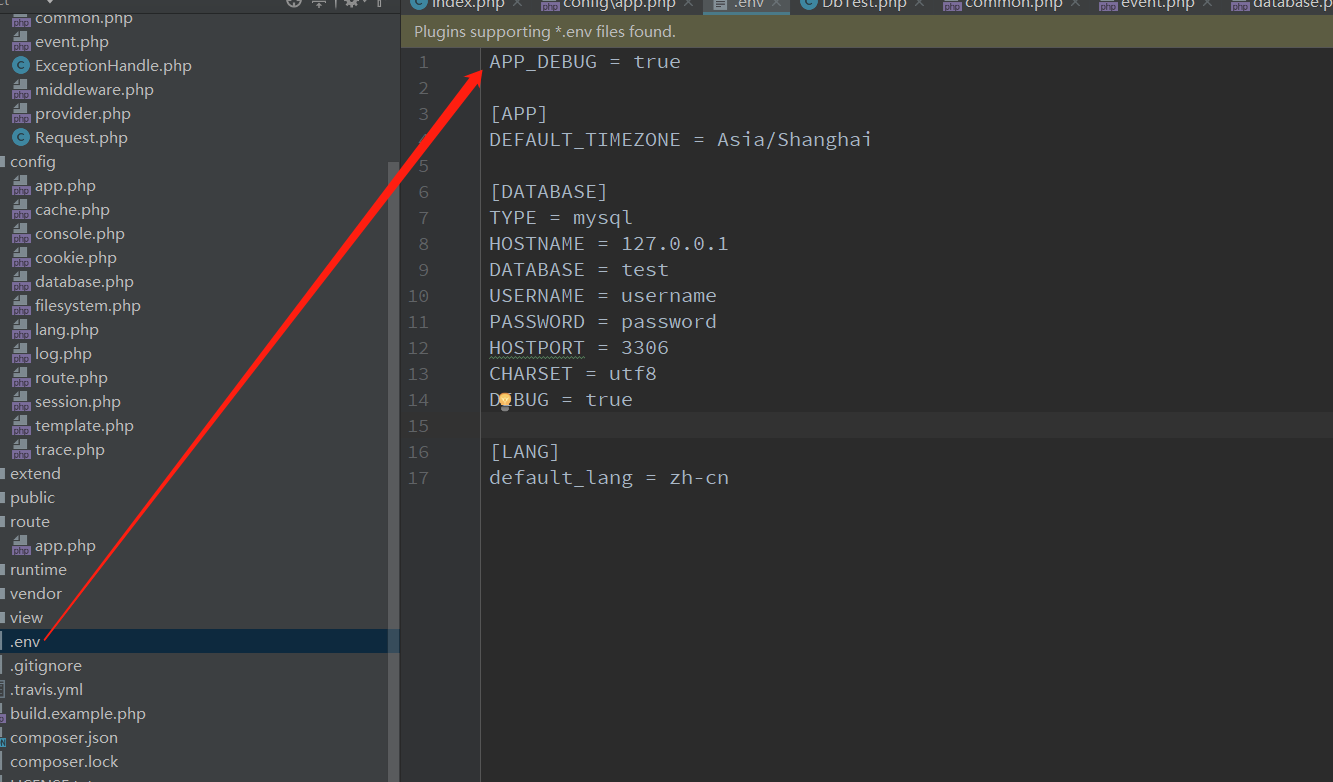Select composer.lock in the project tree
This screenshot has width=1333, height=782.
click(64, 761)
